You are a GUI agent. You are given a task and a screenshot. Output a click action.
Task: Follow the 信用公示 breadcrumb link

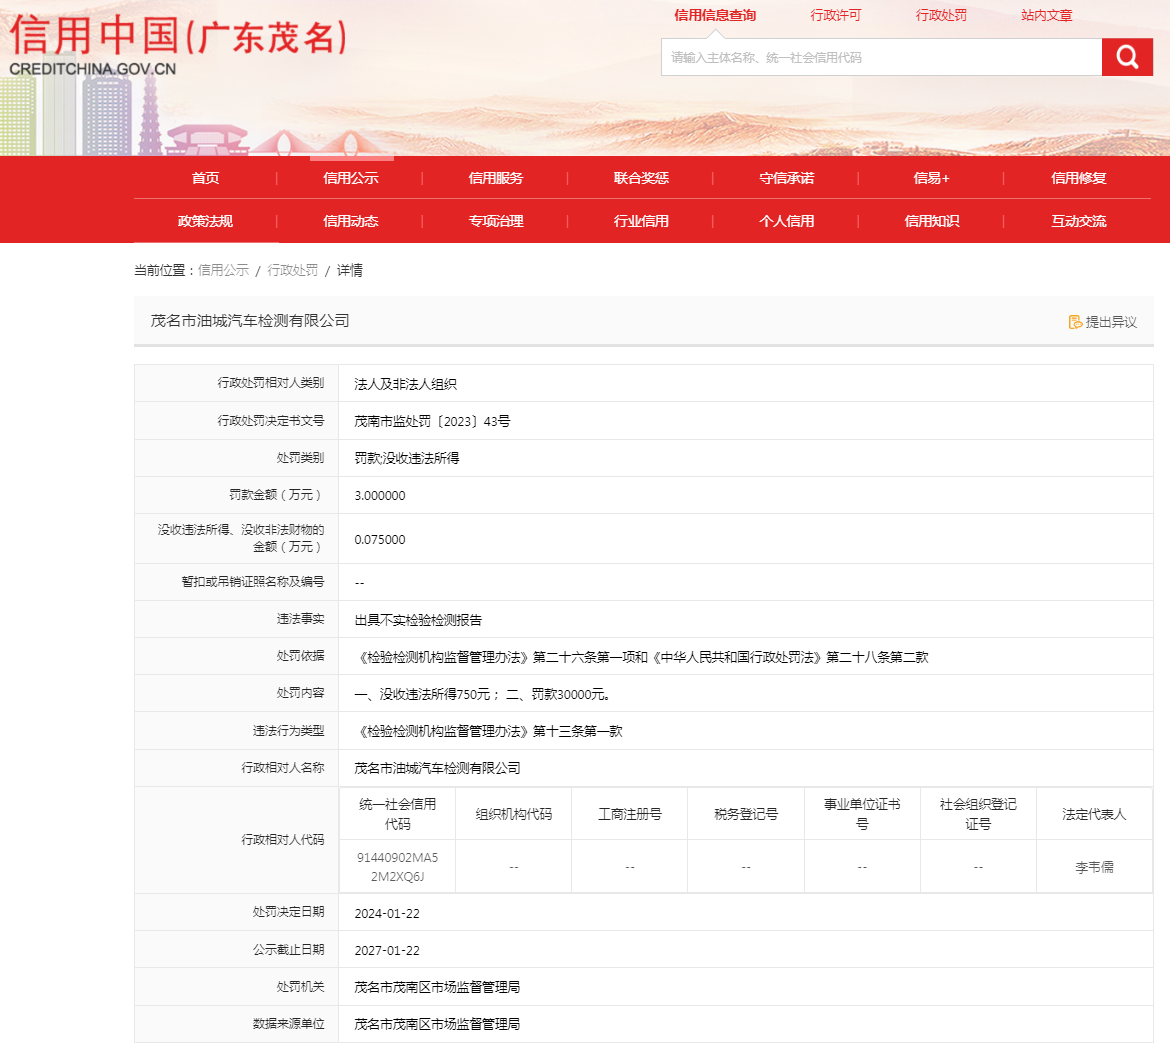pyautogui.click(x=223, y=270)
